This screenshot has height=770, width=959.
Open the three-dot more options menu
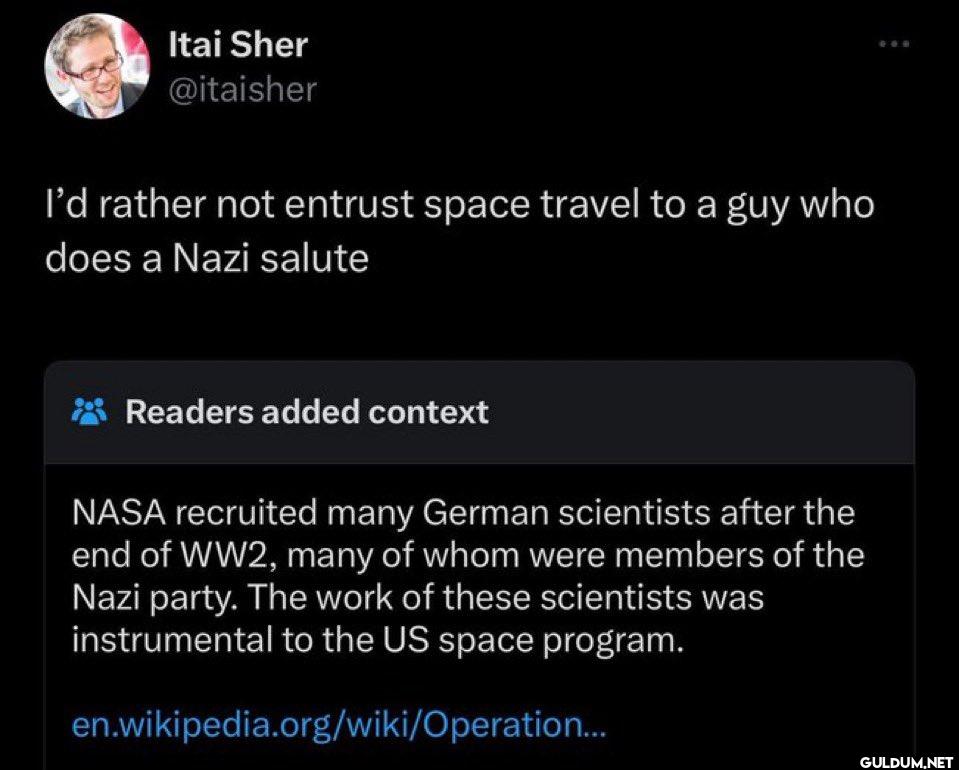pos(894,44)
